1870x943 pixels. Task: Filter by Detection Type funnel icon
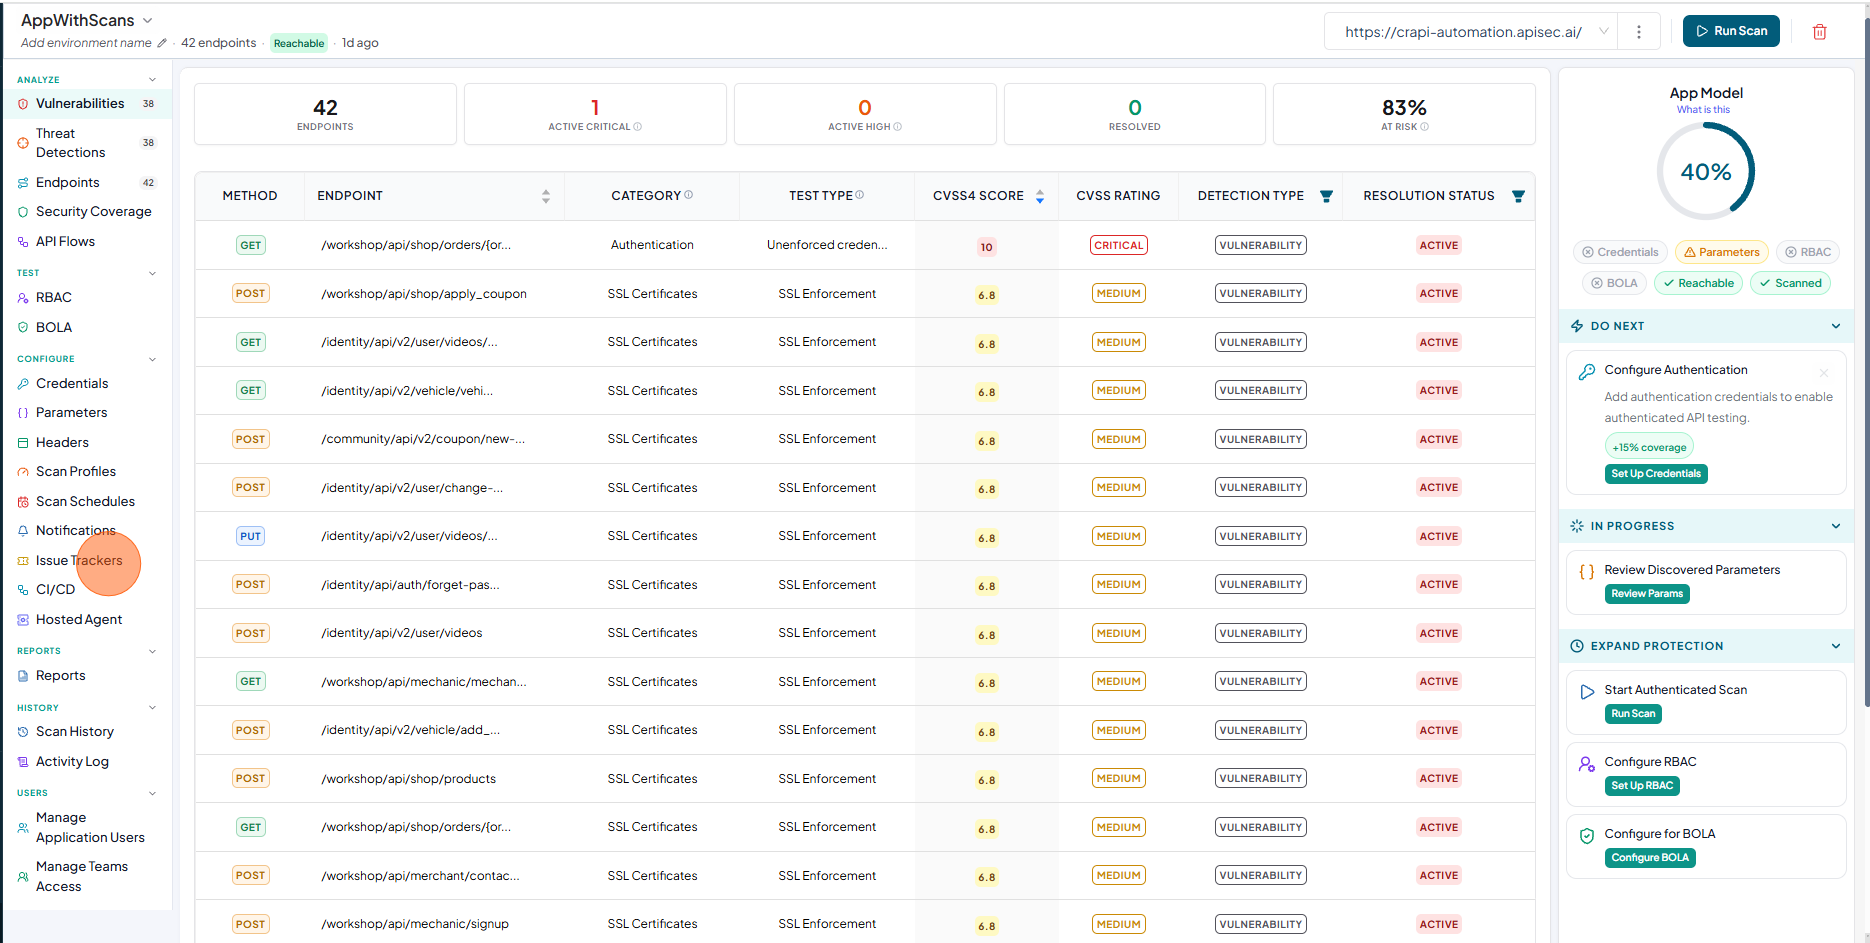click(1326, 196)
